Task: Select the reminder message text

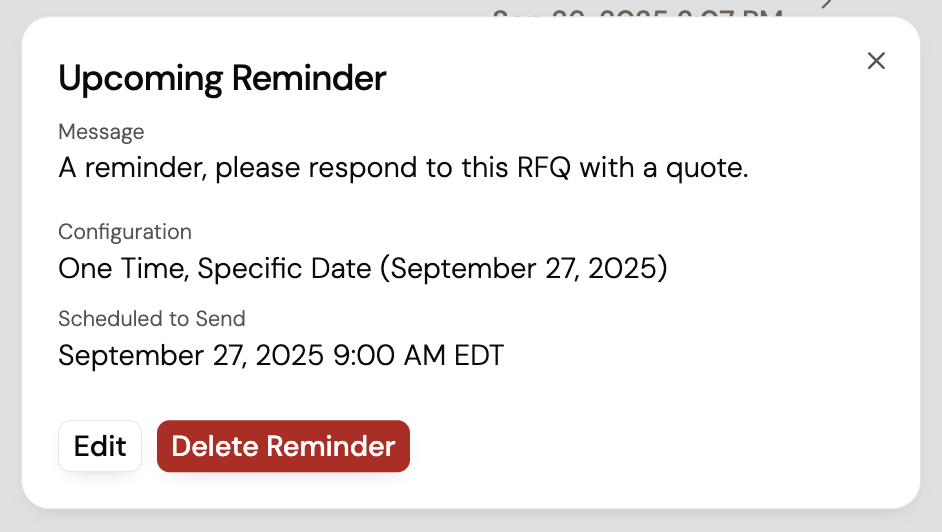Action: (x=403, y=168)
